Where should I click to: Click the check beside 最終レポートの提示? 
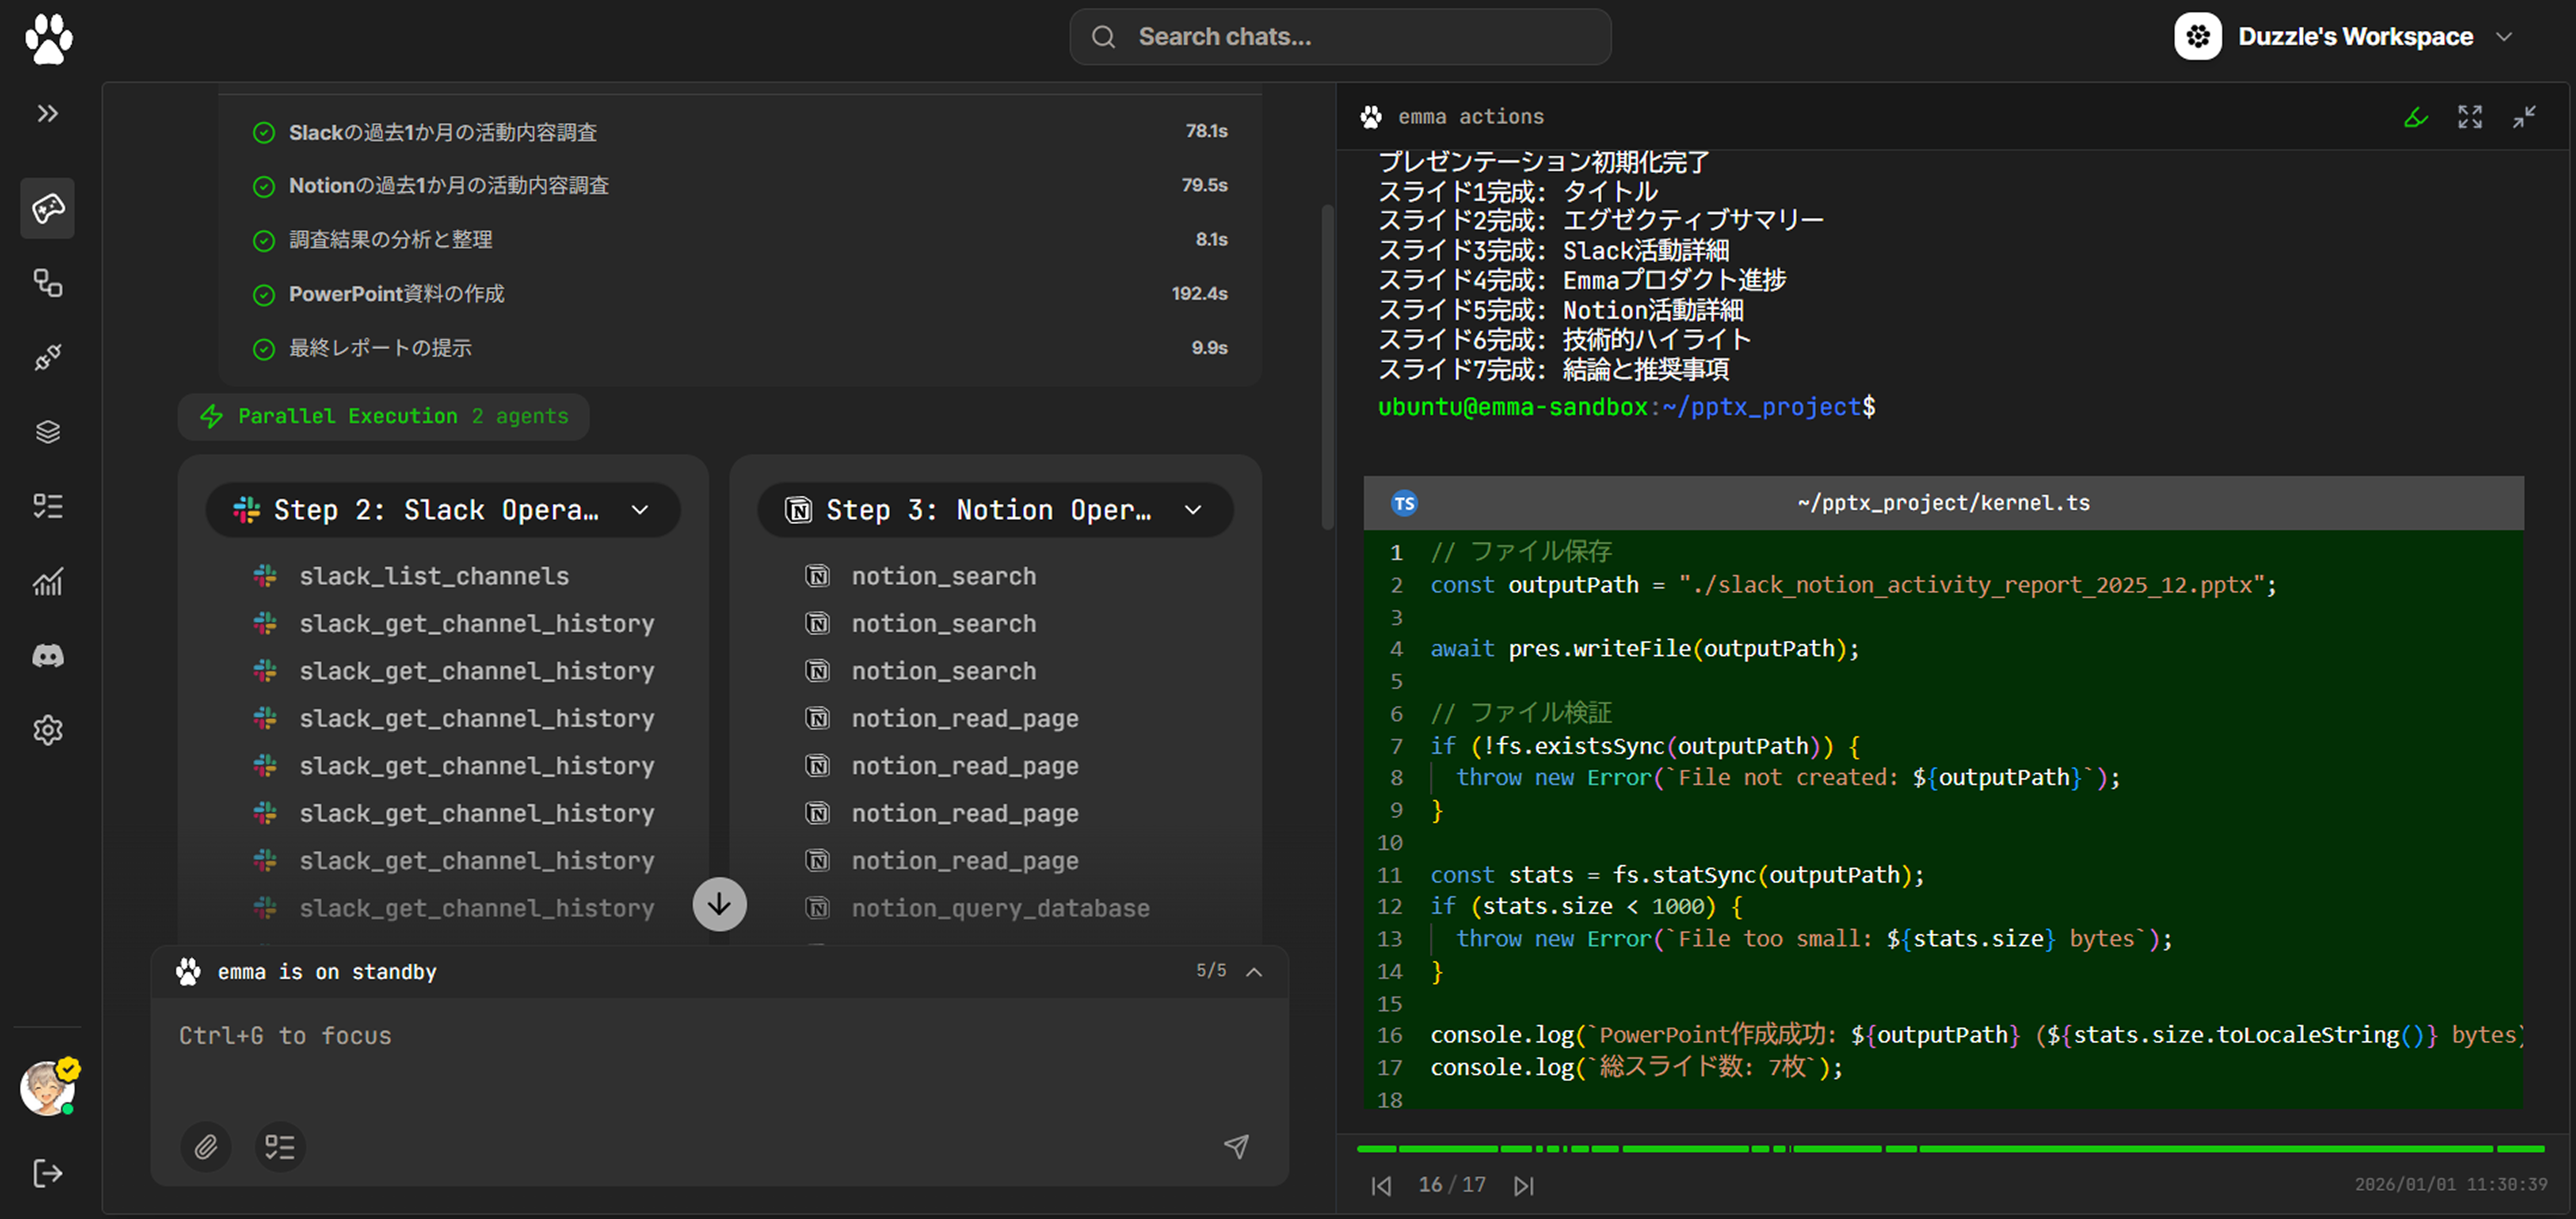264,349
